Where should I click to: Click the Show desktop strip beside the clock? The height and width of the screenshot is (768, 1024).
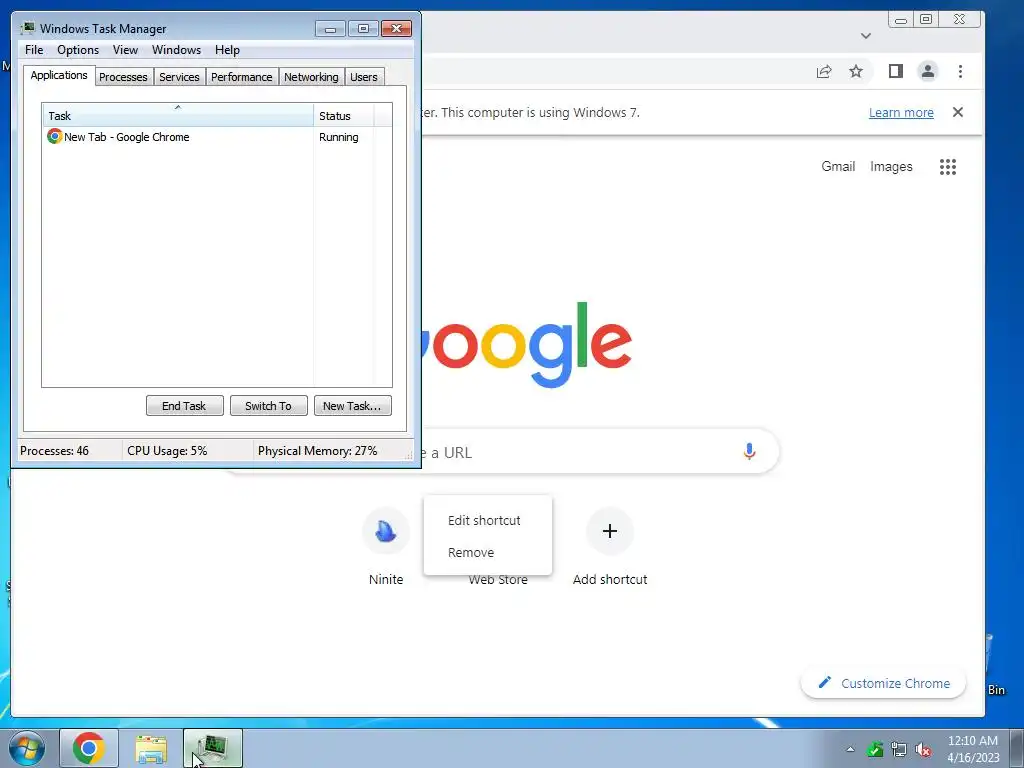(1017, 748)
